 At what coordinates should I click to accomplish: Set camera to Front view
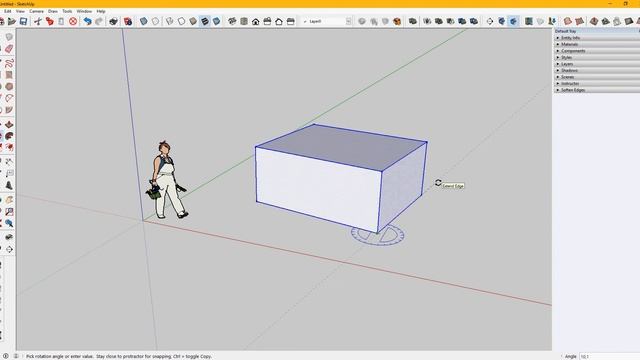[256, 21]
